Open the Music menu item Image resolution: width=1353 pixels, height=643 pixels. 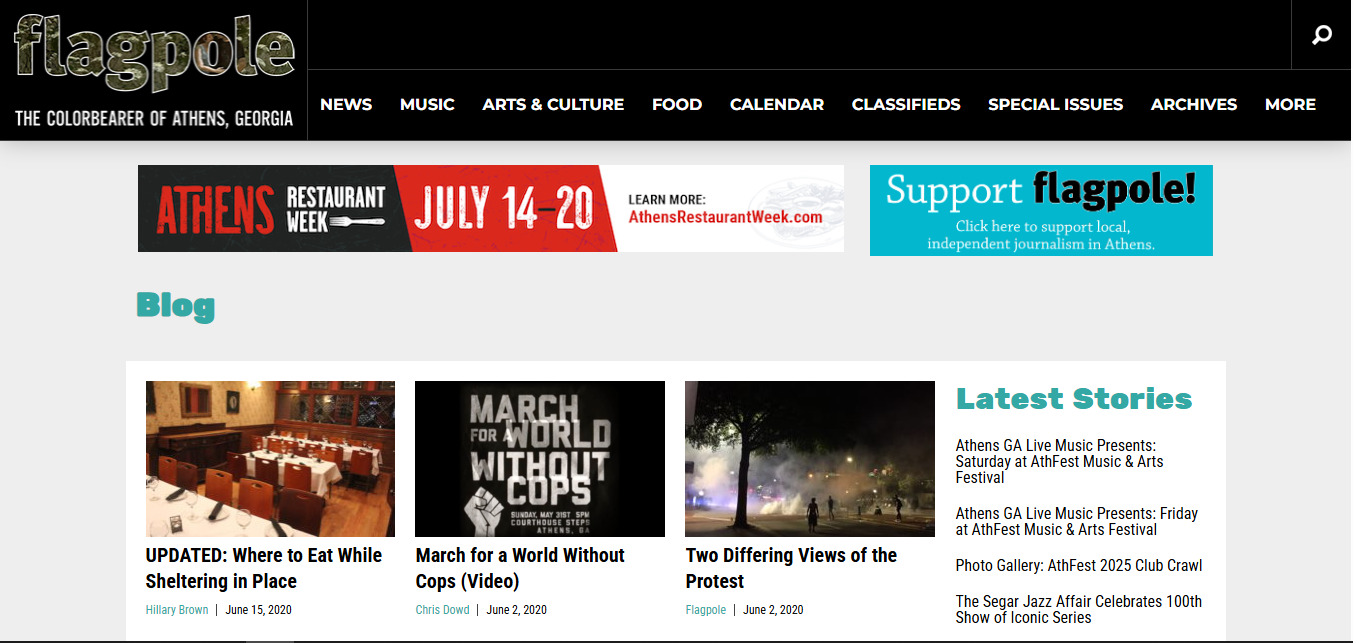click(x=427, y=104)
